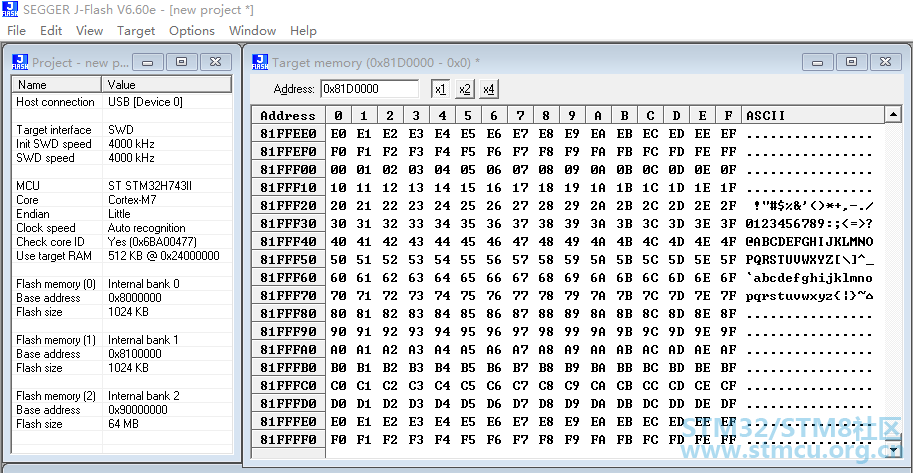The width and height of the screenshot is (913, 473).
Task: Click byte 00 in row 81FFF00
Action: 338,170
